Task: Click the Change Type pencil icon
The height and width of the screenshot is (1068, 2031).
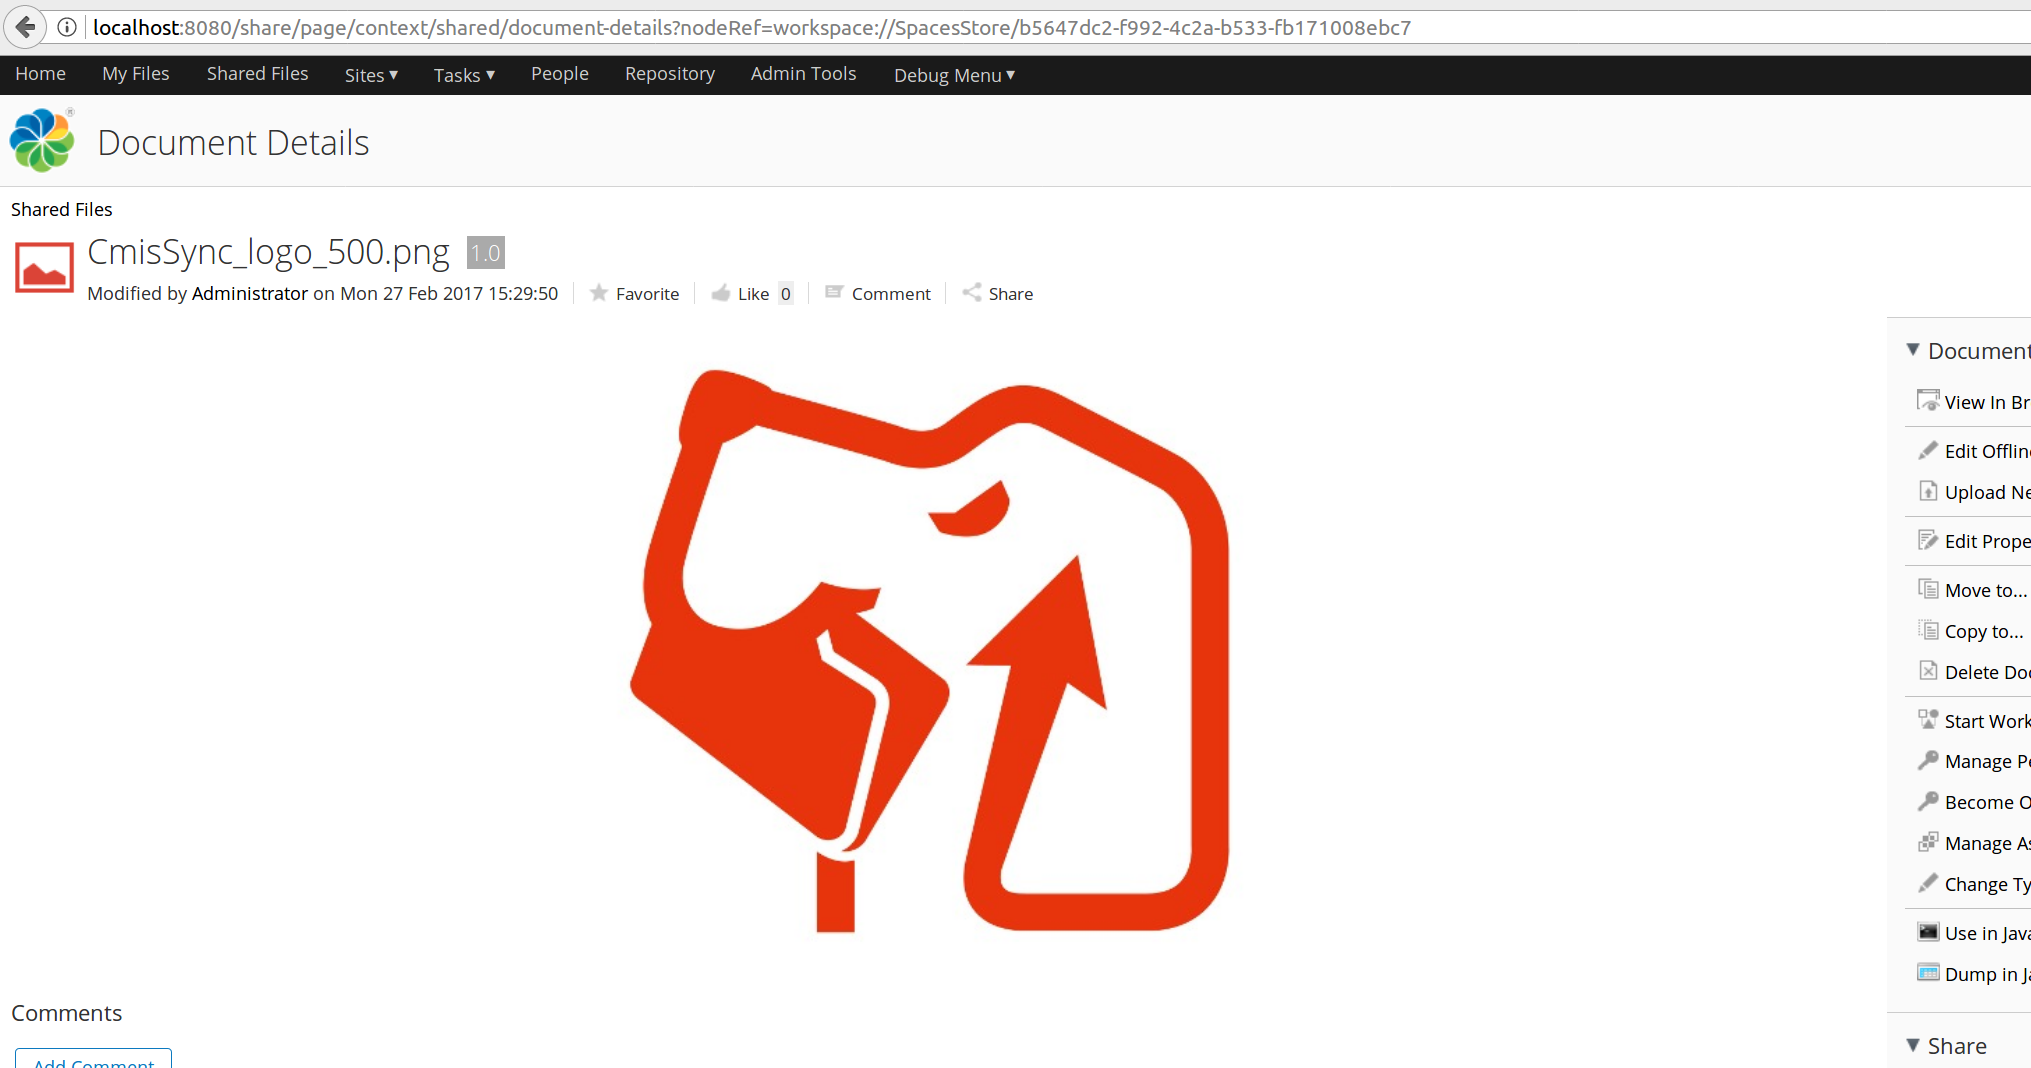Action: pyautogui.click(x=1928, y=883)
